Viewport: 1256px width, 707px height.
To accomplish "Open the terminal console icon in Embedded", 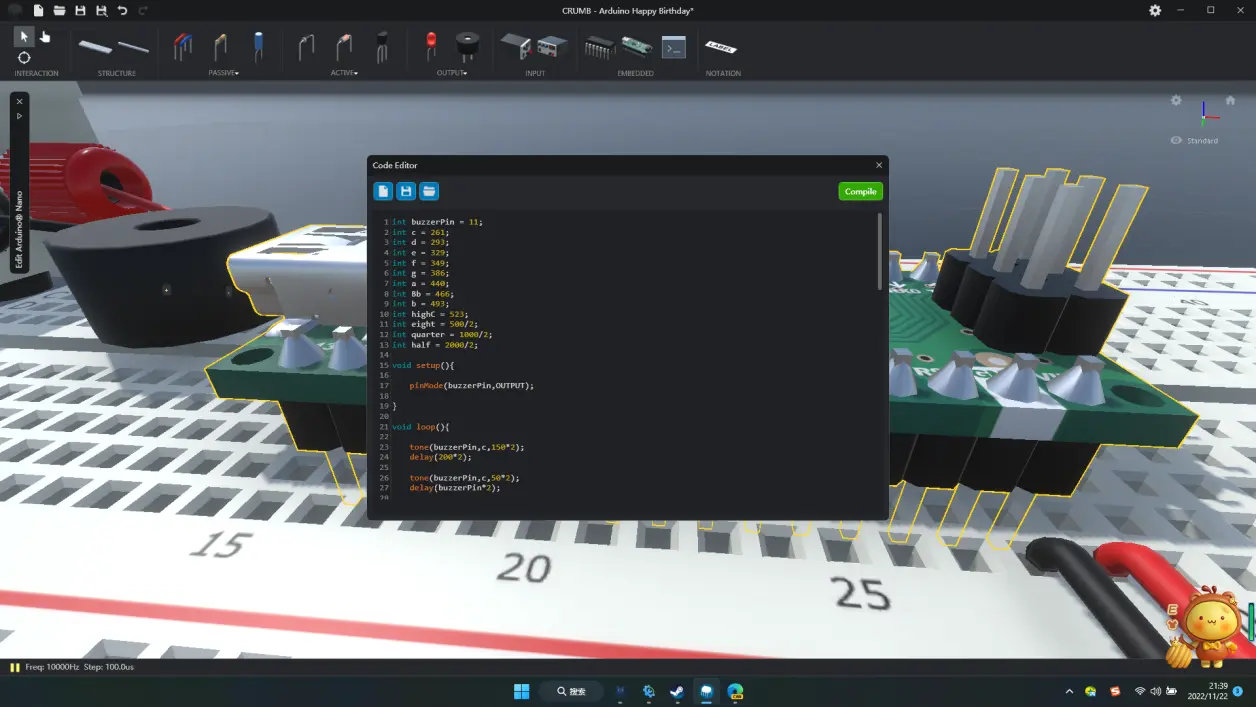I will (674, 46).
